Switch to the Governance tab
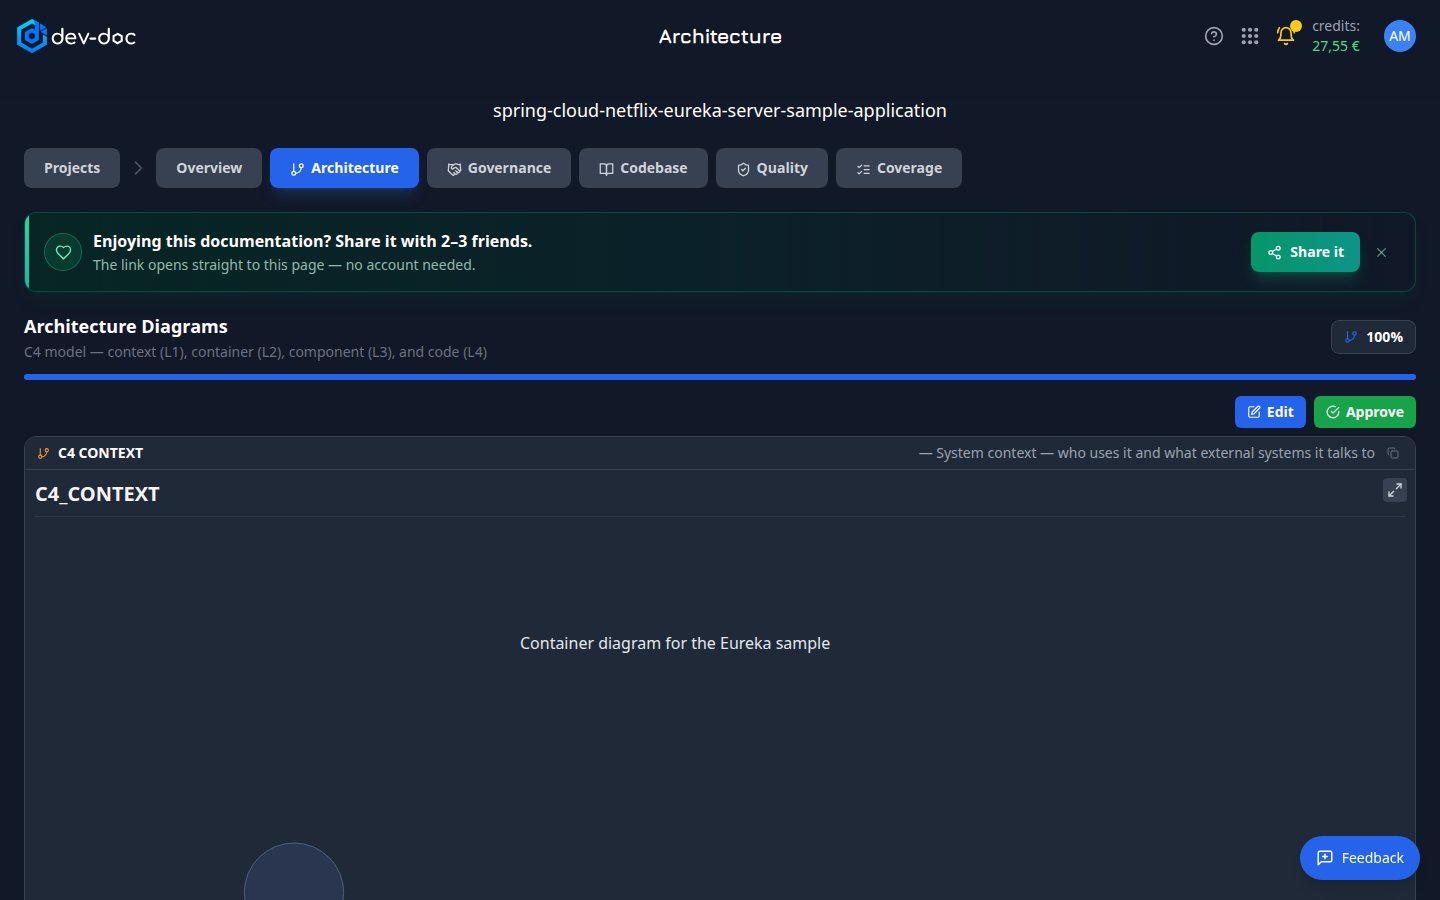The width and height of the screenshot is (1440, 900). [x=499, y=168]
